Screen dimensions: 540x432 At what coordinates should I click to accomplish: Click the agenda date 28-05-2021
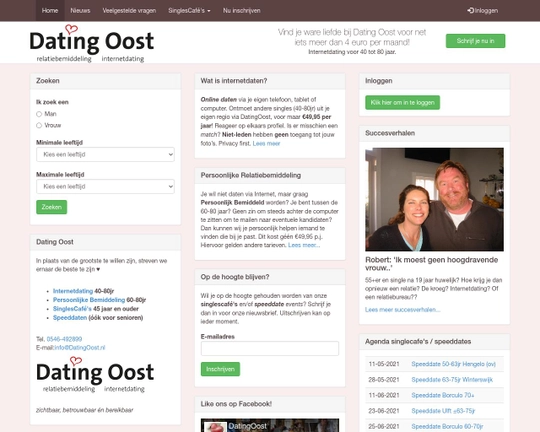point(384,380)
